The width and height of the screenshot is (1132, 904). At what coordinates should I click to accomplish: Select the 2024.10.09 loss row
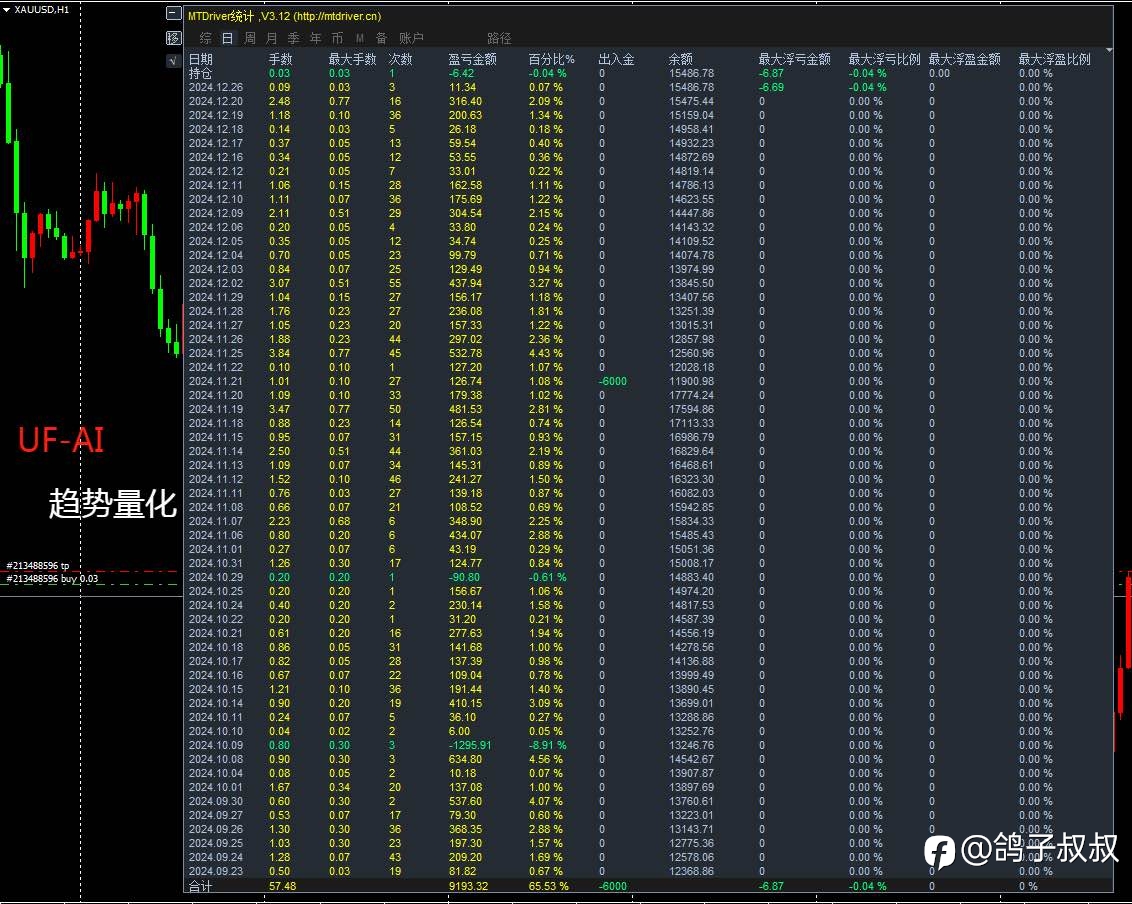pyautogui.click(x=648, y=745)
